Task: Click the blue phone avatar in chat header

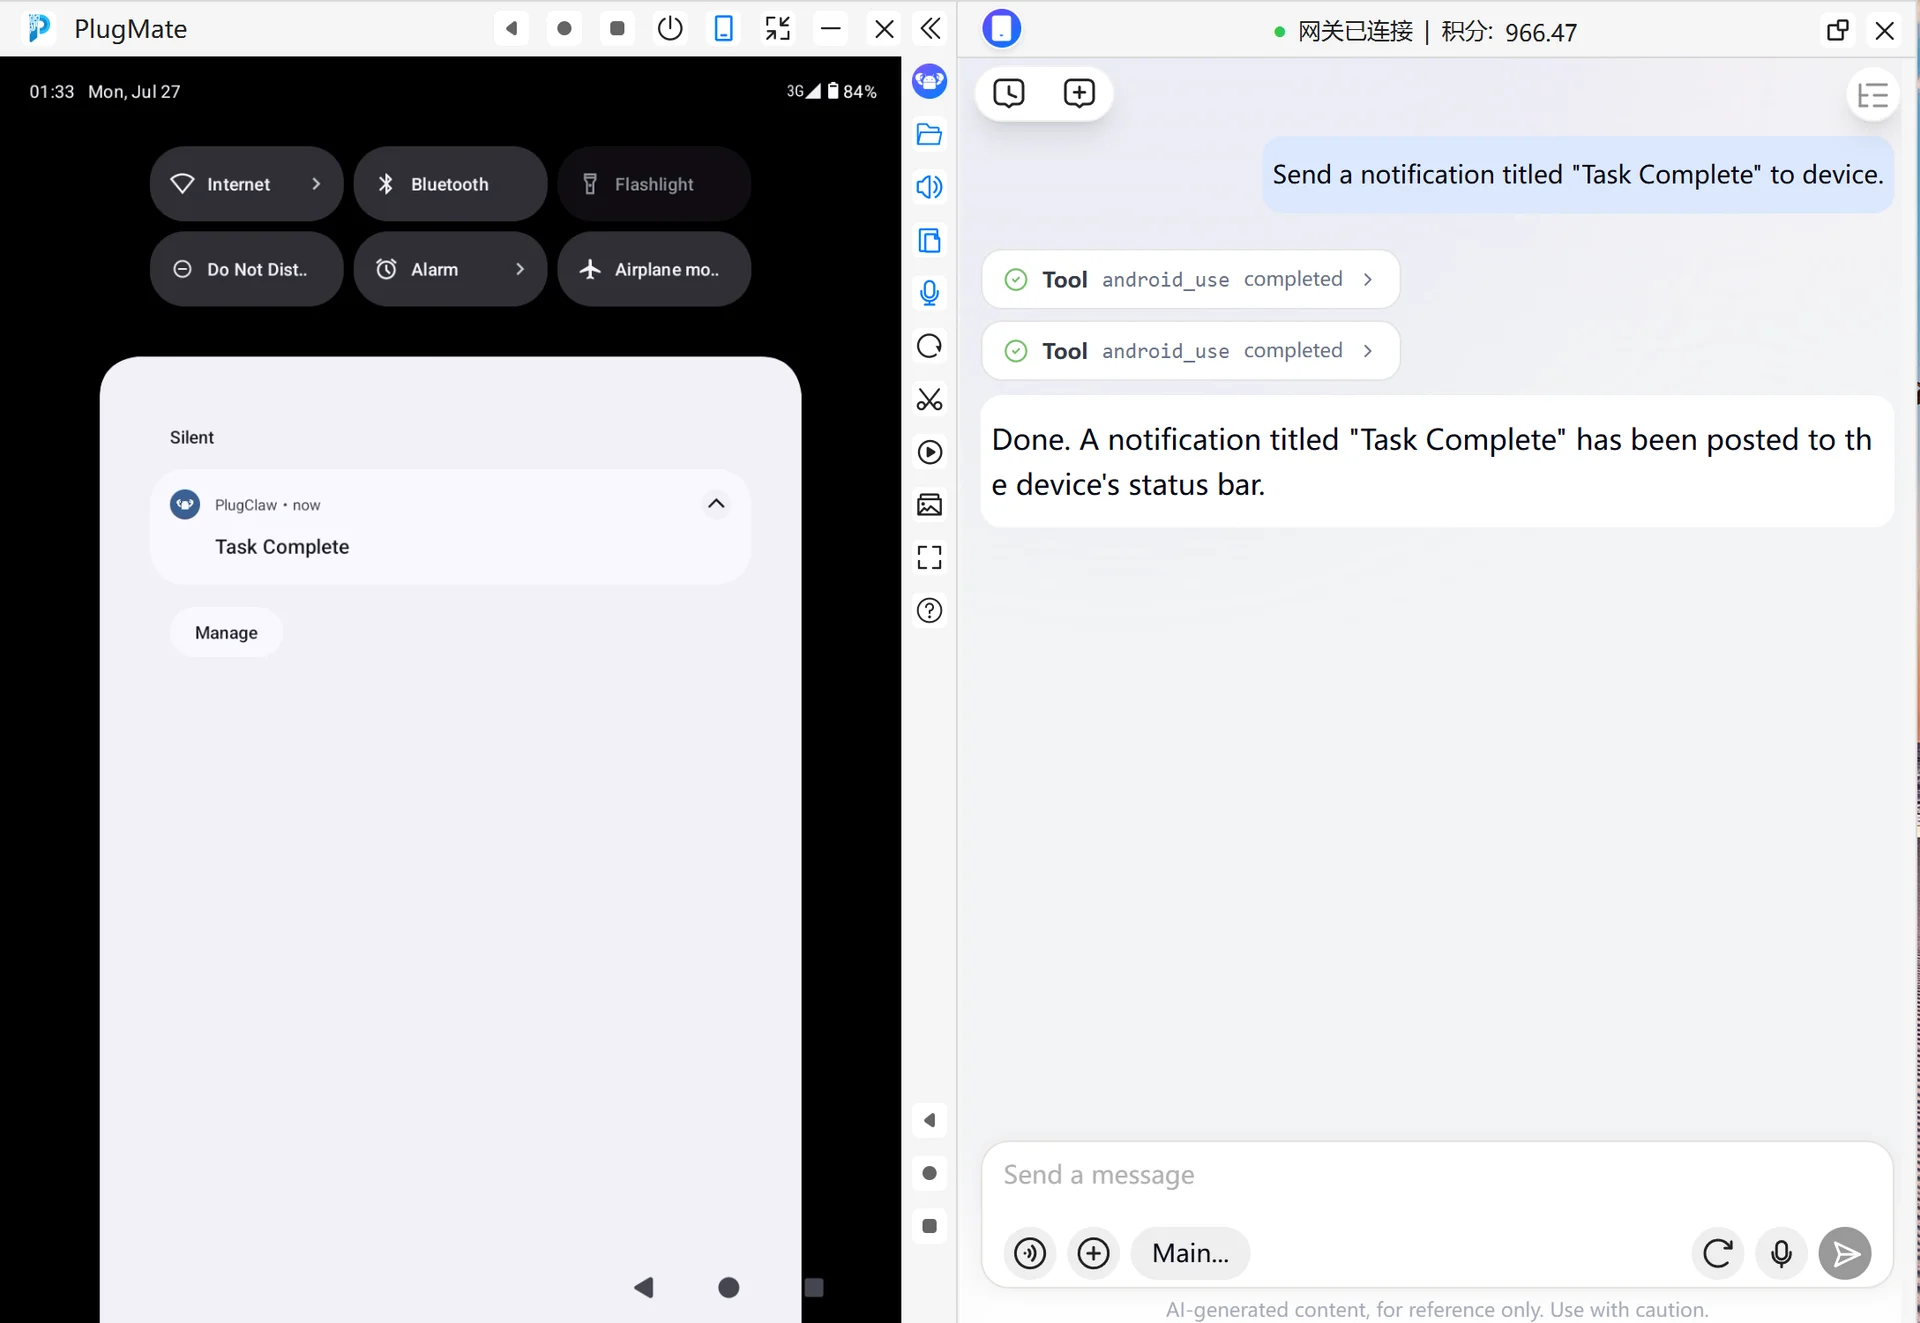Action: (1002, 29)
